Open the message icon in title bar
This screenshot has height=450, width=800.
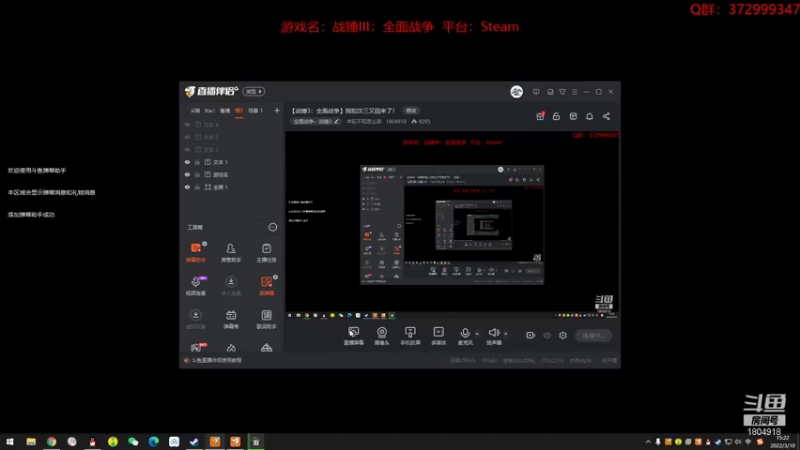(x=536, y=92)
